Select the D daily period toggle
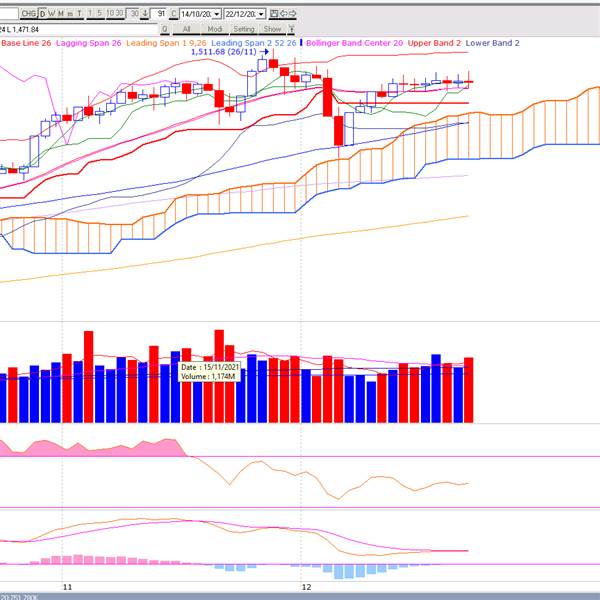This screenshot has height=600, width=600. tap(42, 14)
